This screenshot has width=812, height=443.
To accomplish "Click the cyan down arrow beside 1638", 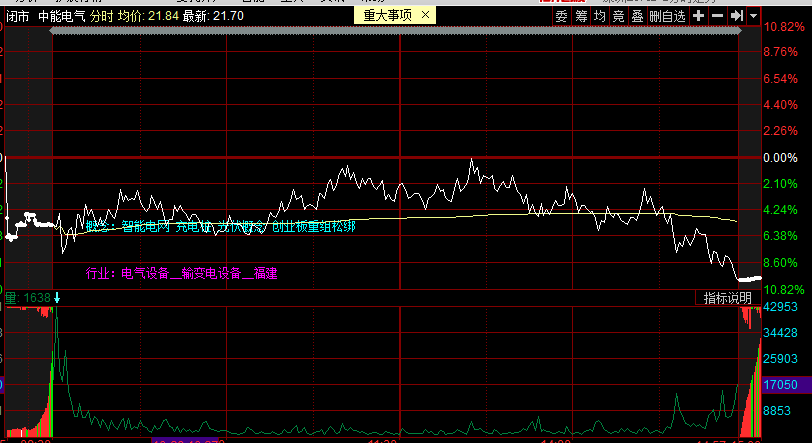I will (x=57, y=298).
